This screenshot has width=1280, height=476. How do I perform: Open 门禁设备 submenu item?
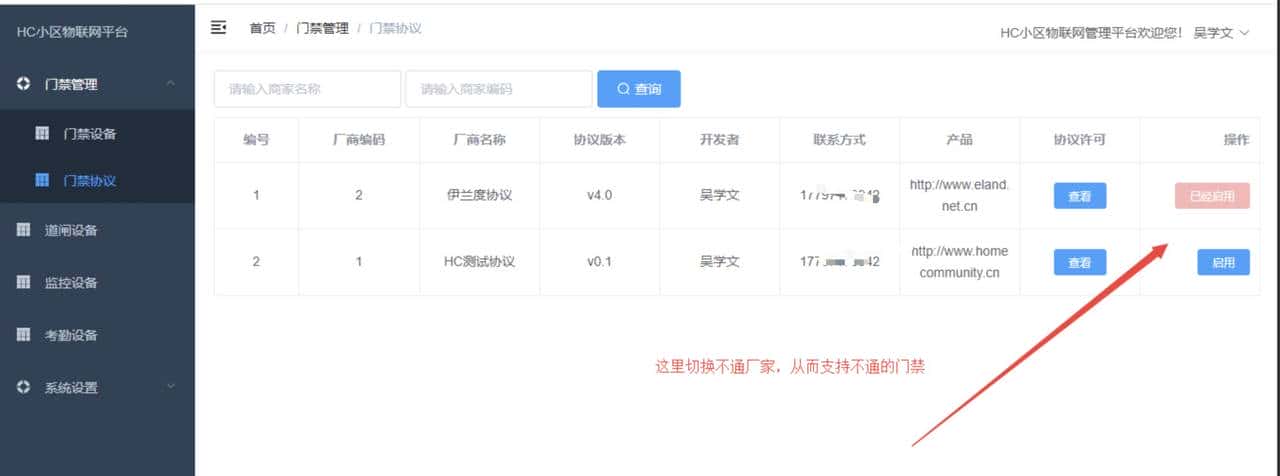[97, 133]
